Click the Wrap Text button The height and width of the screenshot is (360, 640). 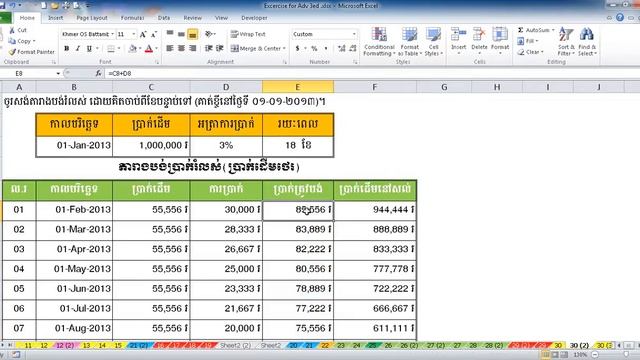pyautogui.click(x=248, y=34)
